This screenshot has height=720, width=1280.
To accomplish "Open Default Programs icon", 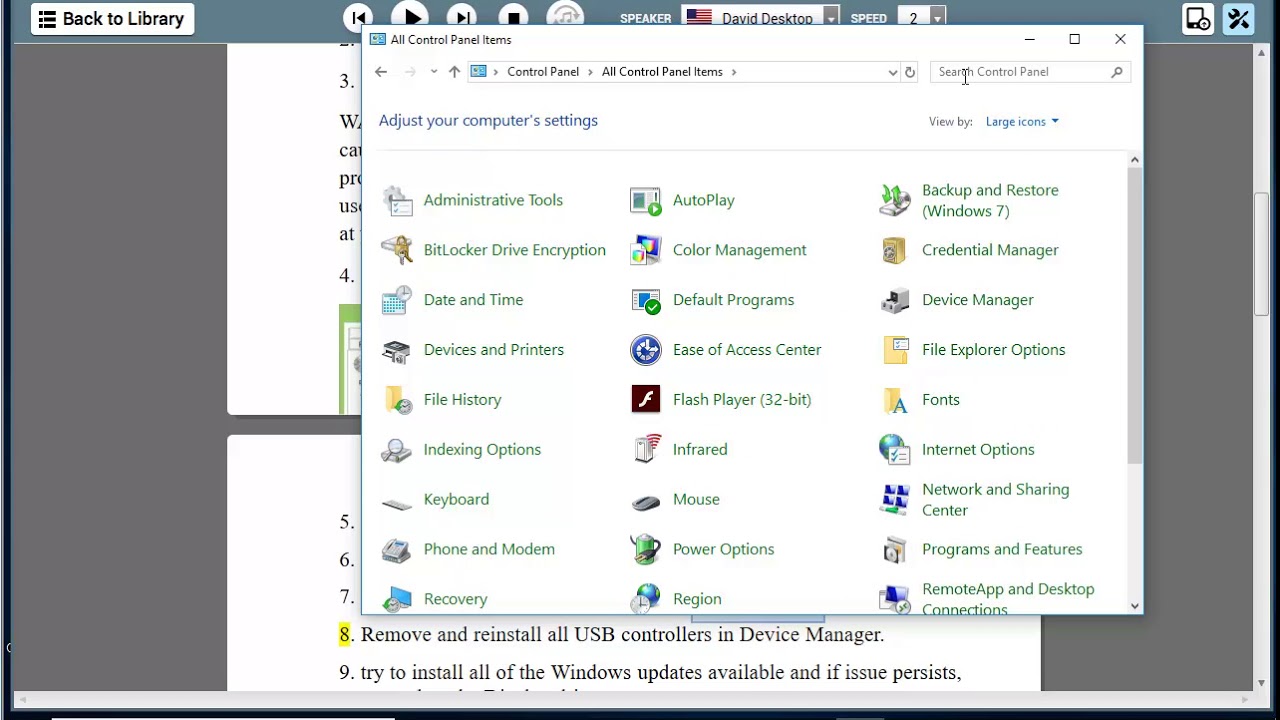I will (x=646, y=300).
